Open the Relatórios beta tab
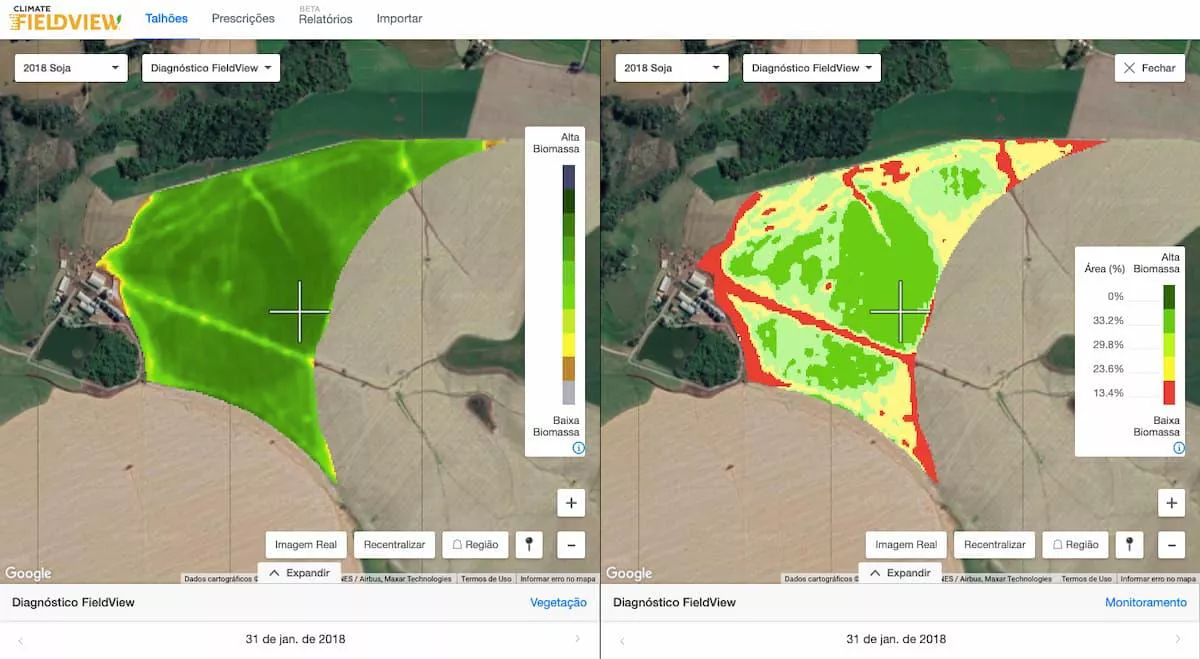The height and width of the screenshot is (659, 1200). click(325, 18)
